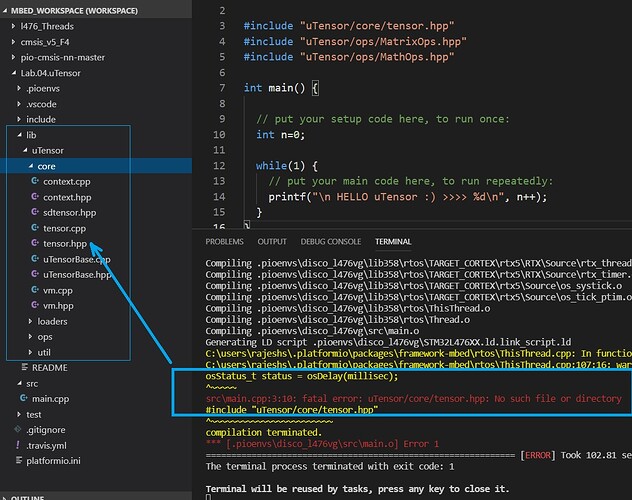Image resolution: width=632 pixels, height=500 pixels.
Task: Open the .travis.yml file
Action: 46,446
